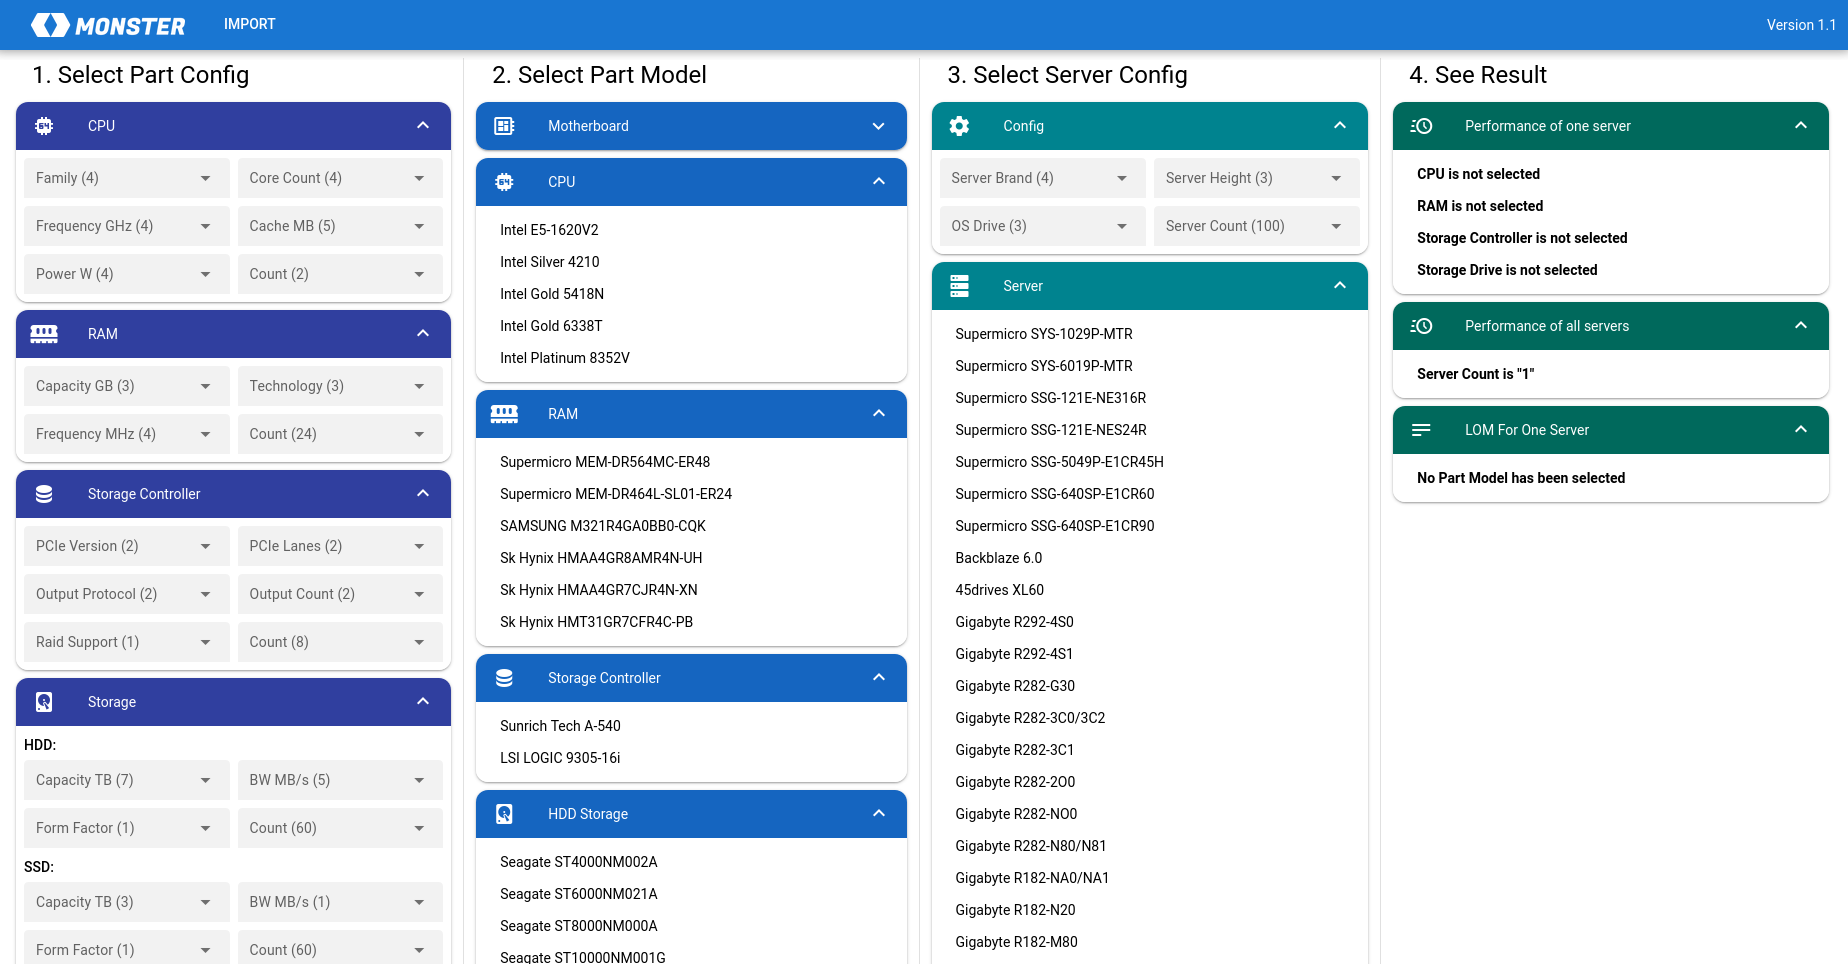Choose the LSI LOGIC 9305-16i controller

(x=560, y=758)
